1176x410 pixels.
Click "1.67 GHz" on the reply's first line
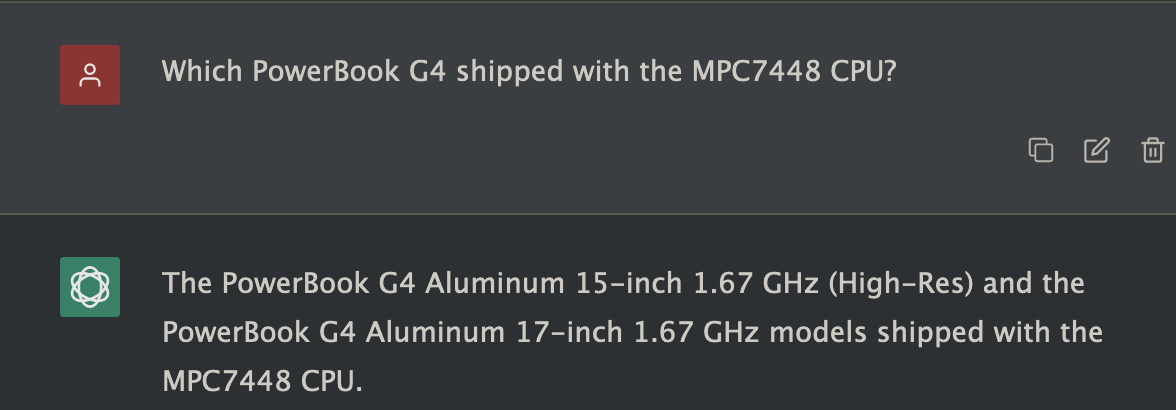[x=755, y=284]
